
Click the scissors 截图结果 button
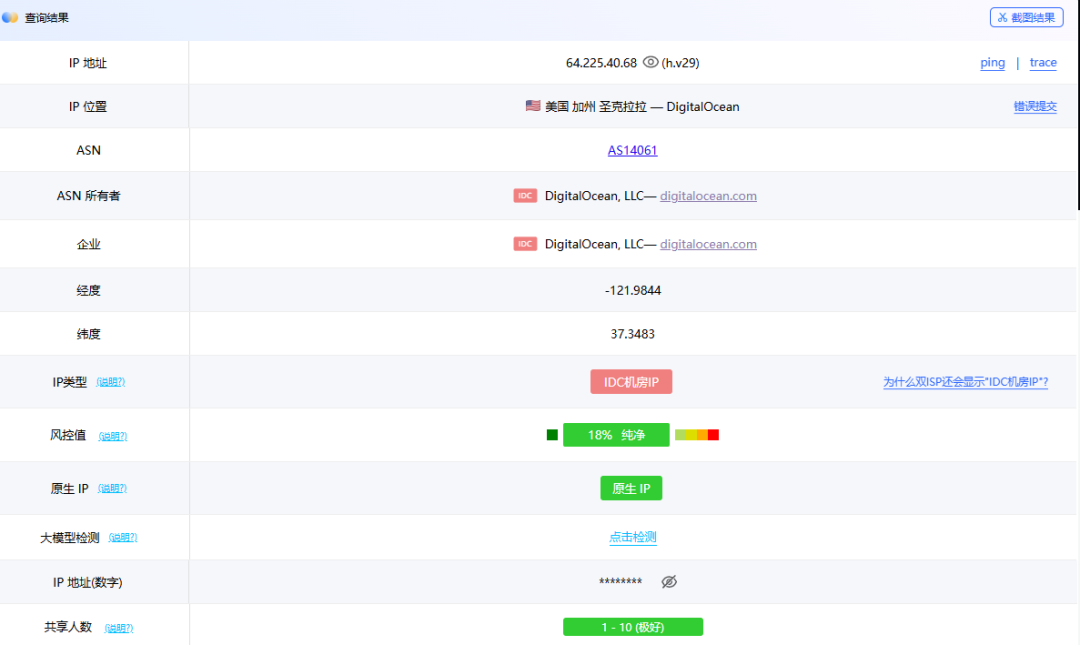tap(1026, 17)
